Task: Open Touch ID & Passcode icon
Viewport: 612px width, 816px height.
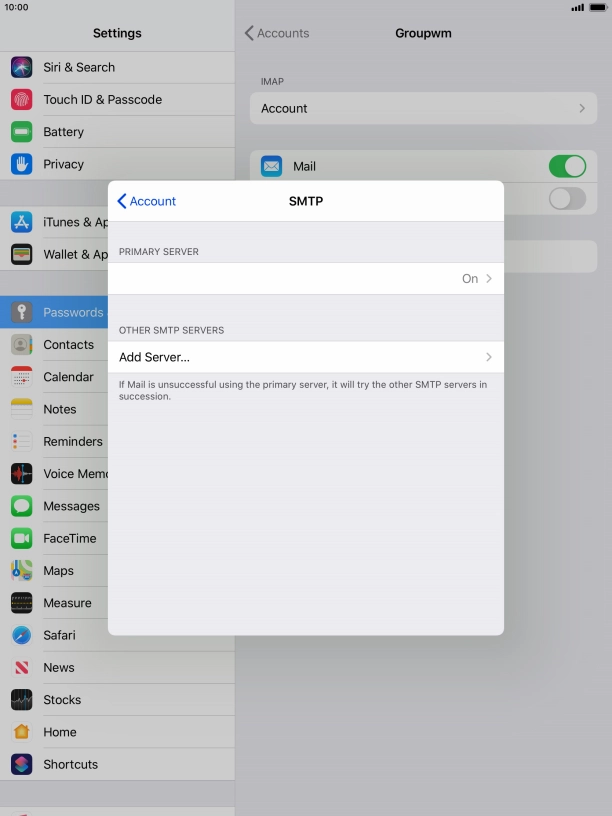Action: pyautogui.click(x=22, y=100)
